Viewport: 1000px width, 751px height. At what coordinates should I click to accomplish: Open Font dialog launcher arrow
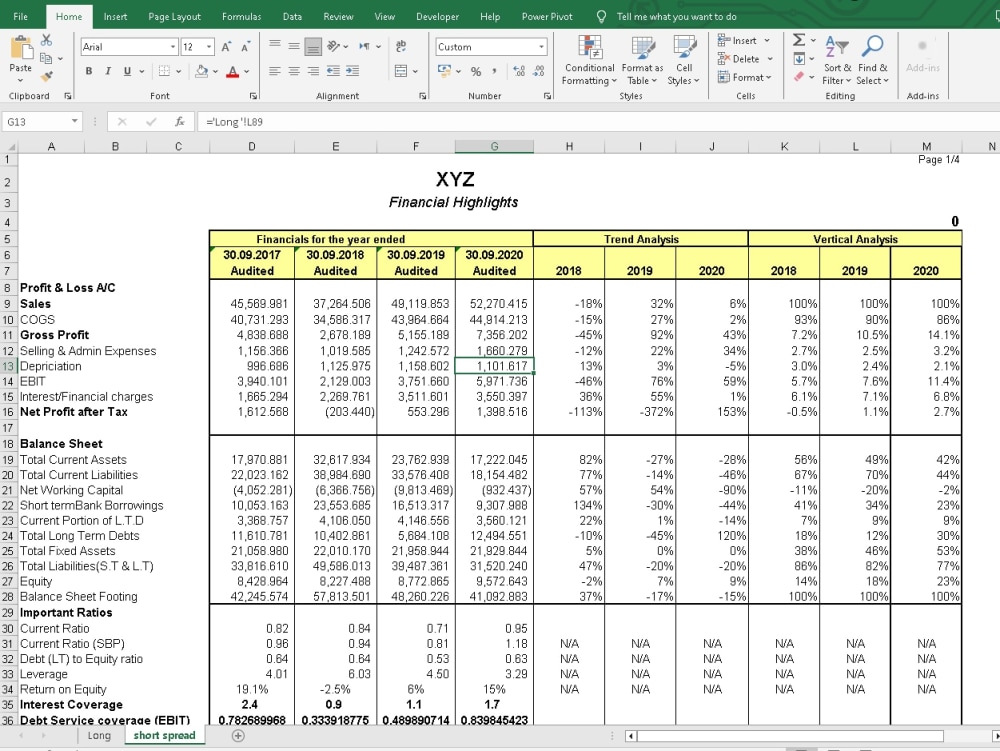[253, 96]
